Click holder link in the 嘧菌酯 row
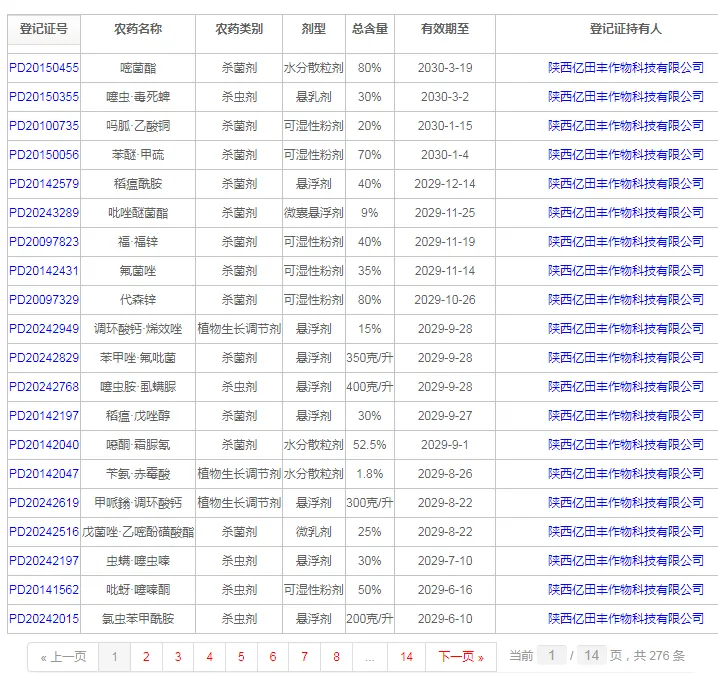 tap(626, 68)
